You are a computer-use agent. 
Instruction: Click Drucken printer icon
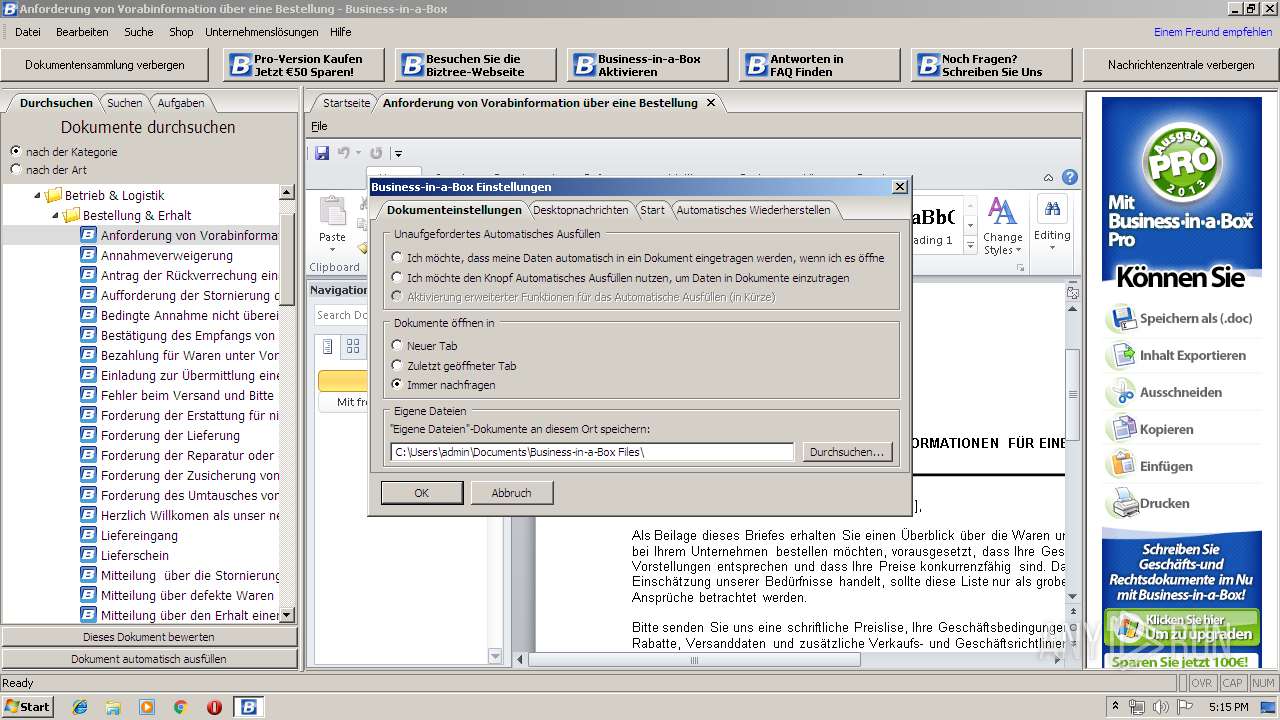coord(1122,503)
